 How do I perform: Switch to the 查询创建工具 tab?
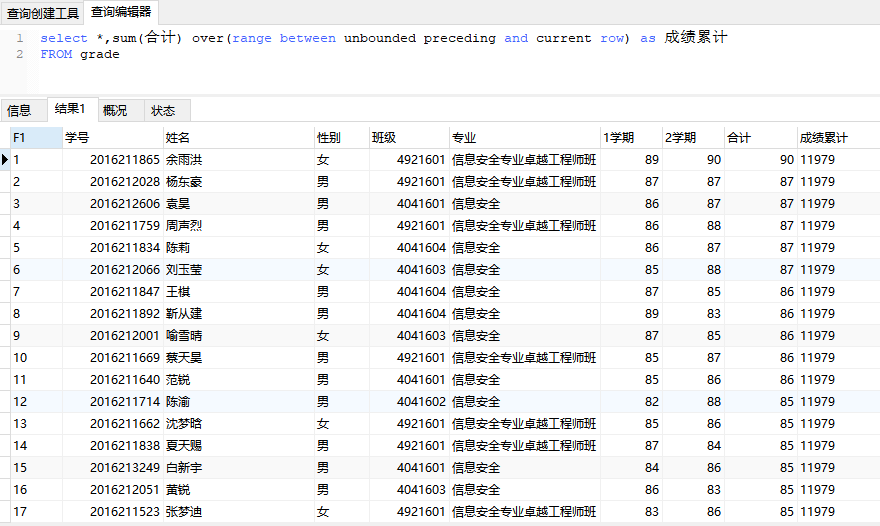(43, 13)
